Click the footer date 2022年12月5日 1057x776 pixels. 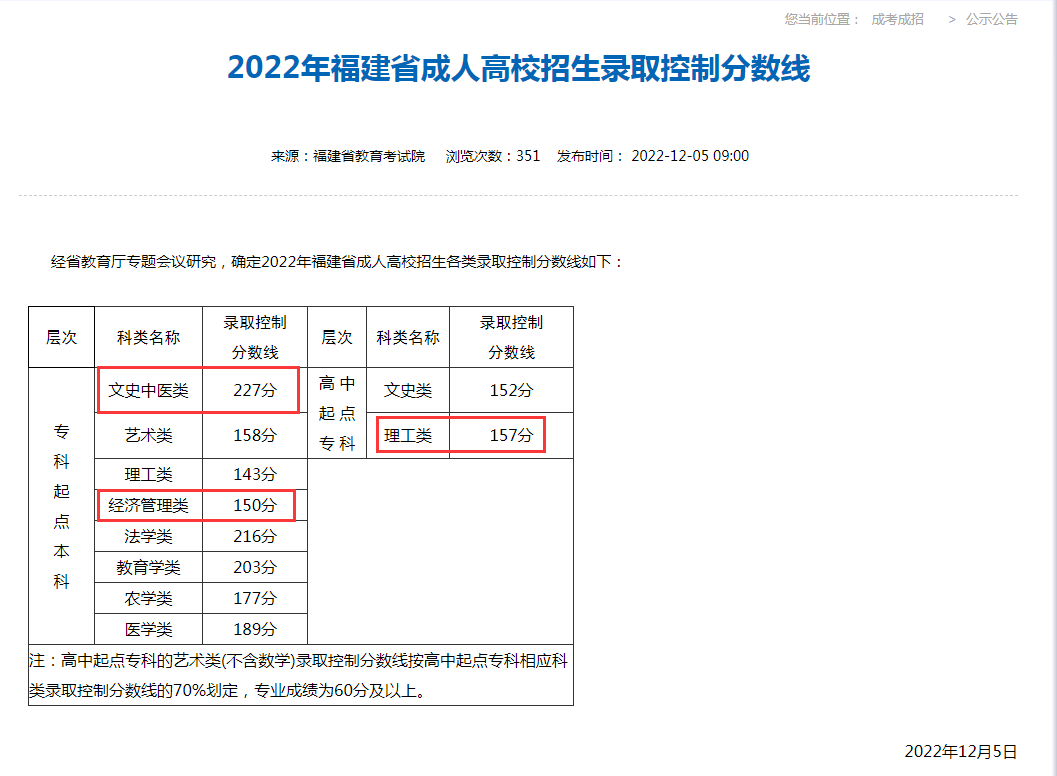(960, 751)
